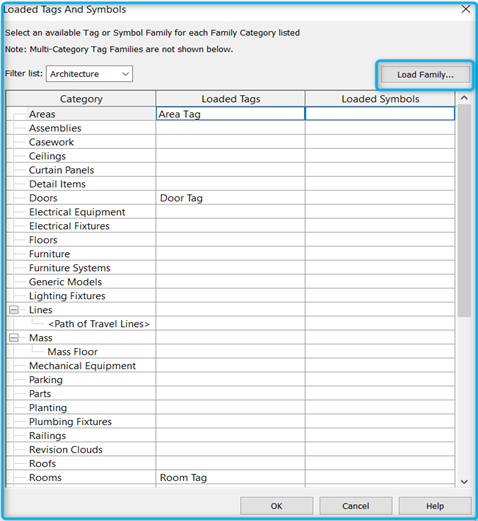Click the Loaded Symbols cell for Areas
Screen dimensions: 478x521
tap(380, 114)
